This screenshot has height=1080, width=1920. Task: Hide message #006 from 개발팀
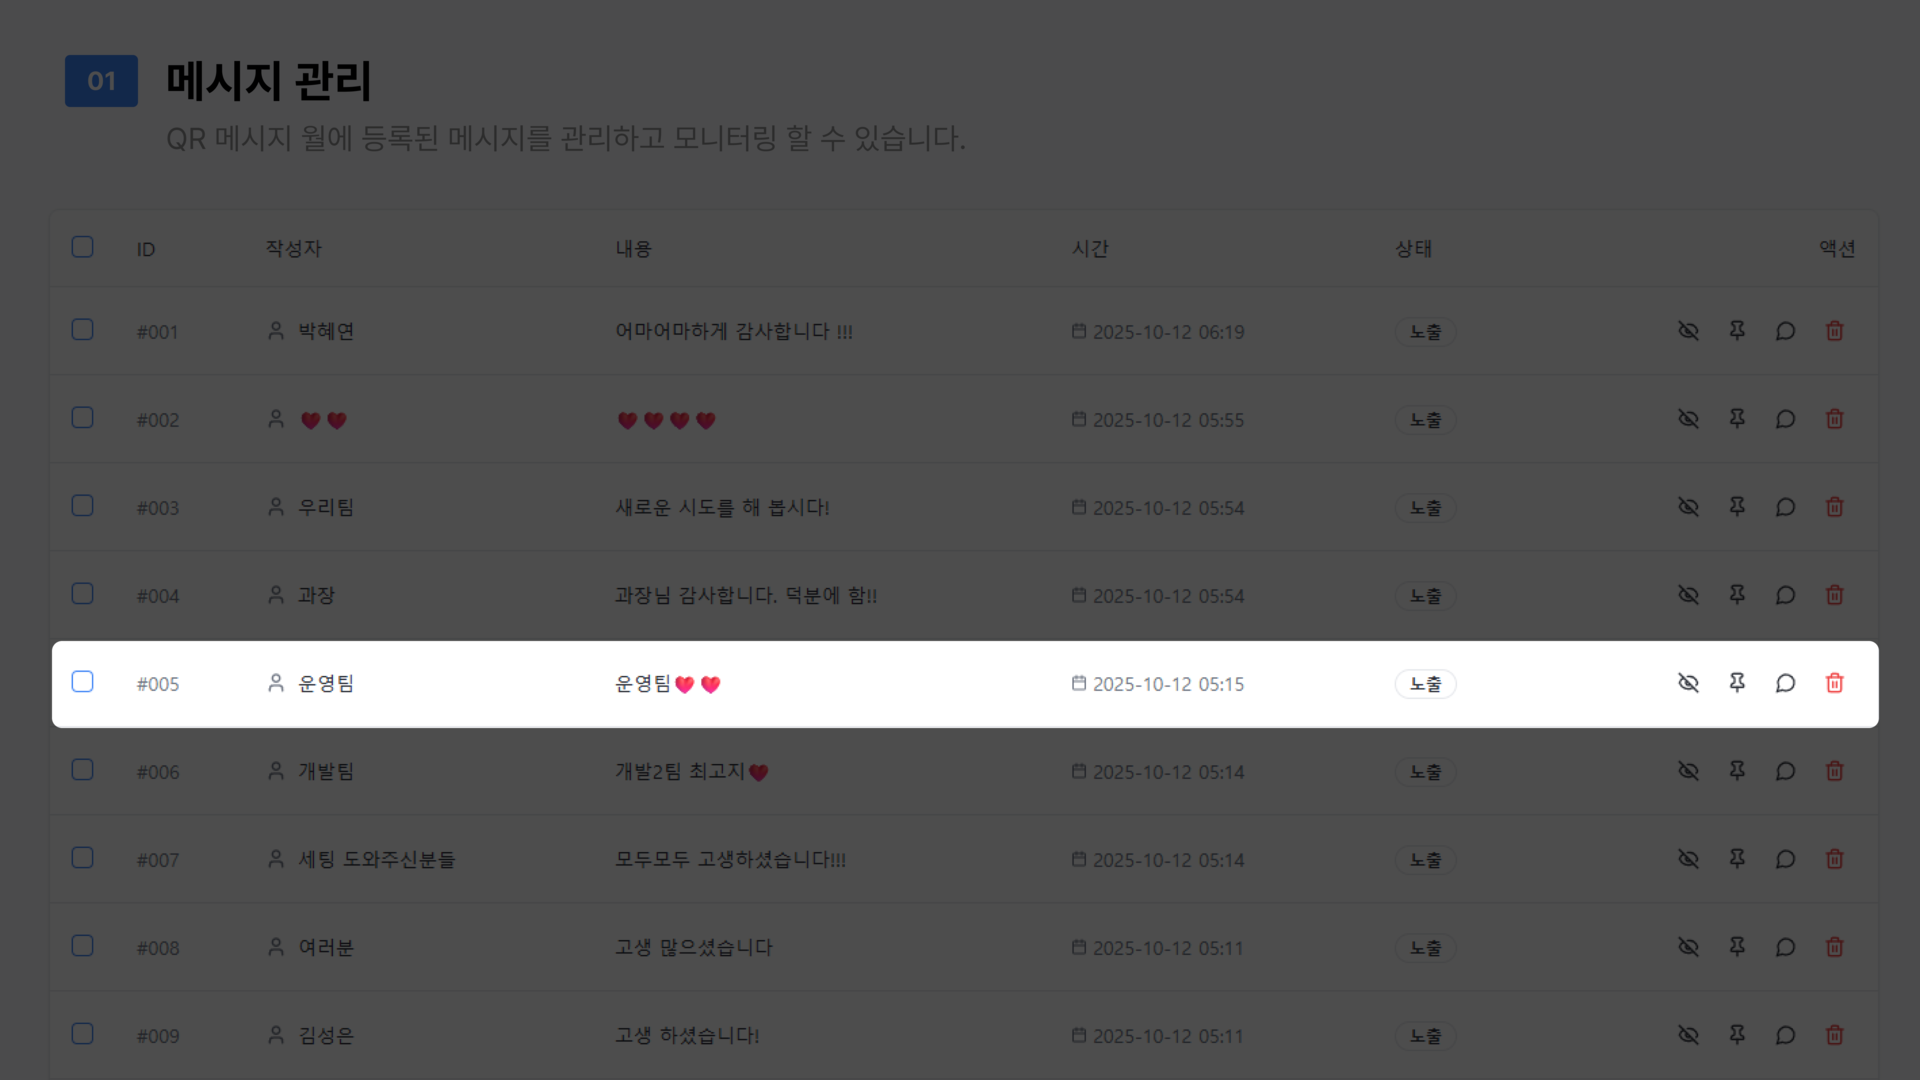pos(1688,771)
